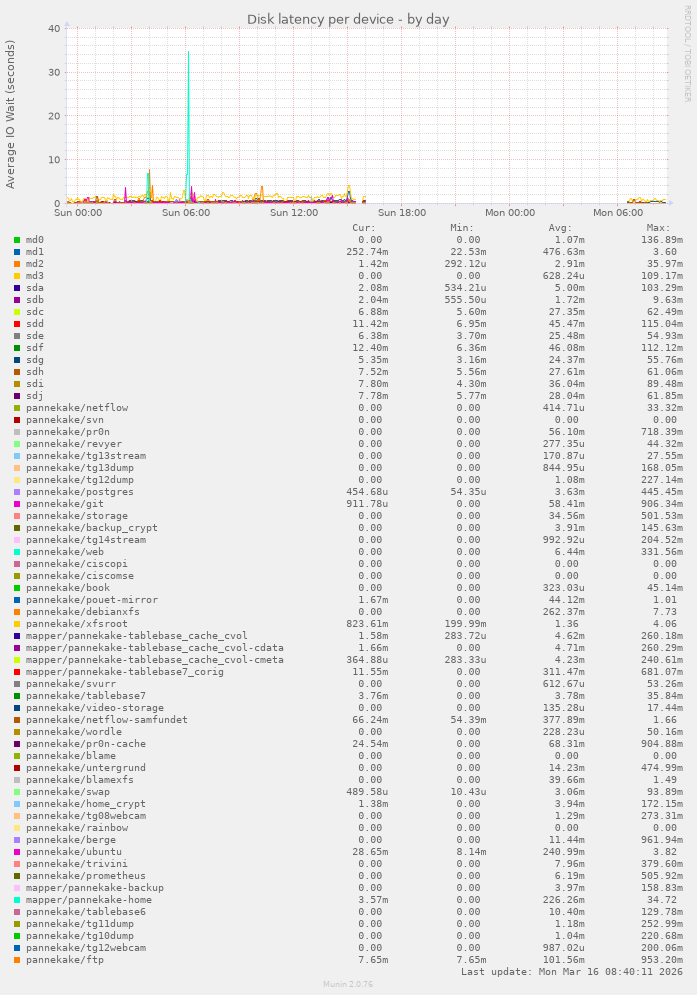Click the 'Sun 00:00' time axis label
This screenshot has width=697, height=995.
(78, 213)
